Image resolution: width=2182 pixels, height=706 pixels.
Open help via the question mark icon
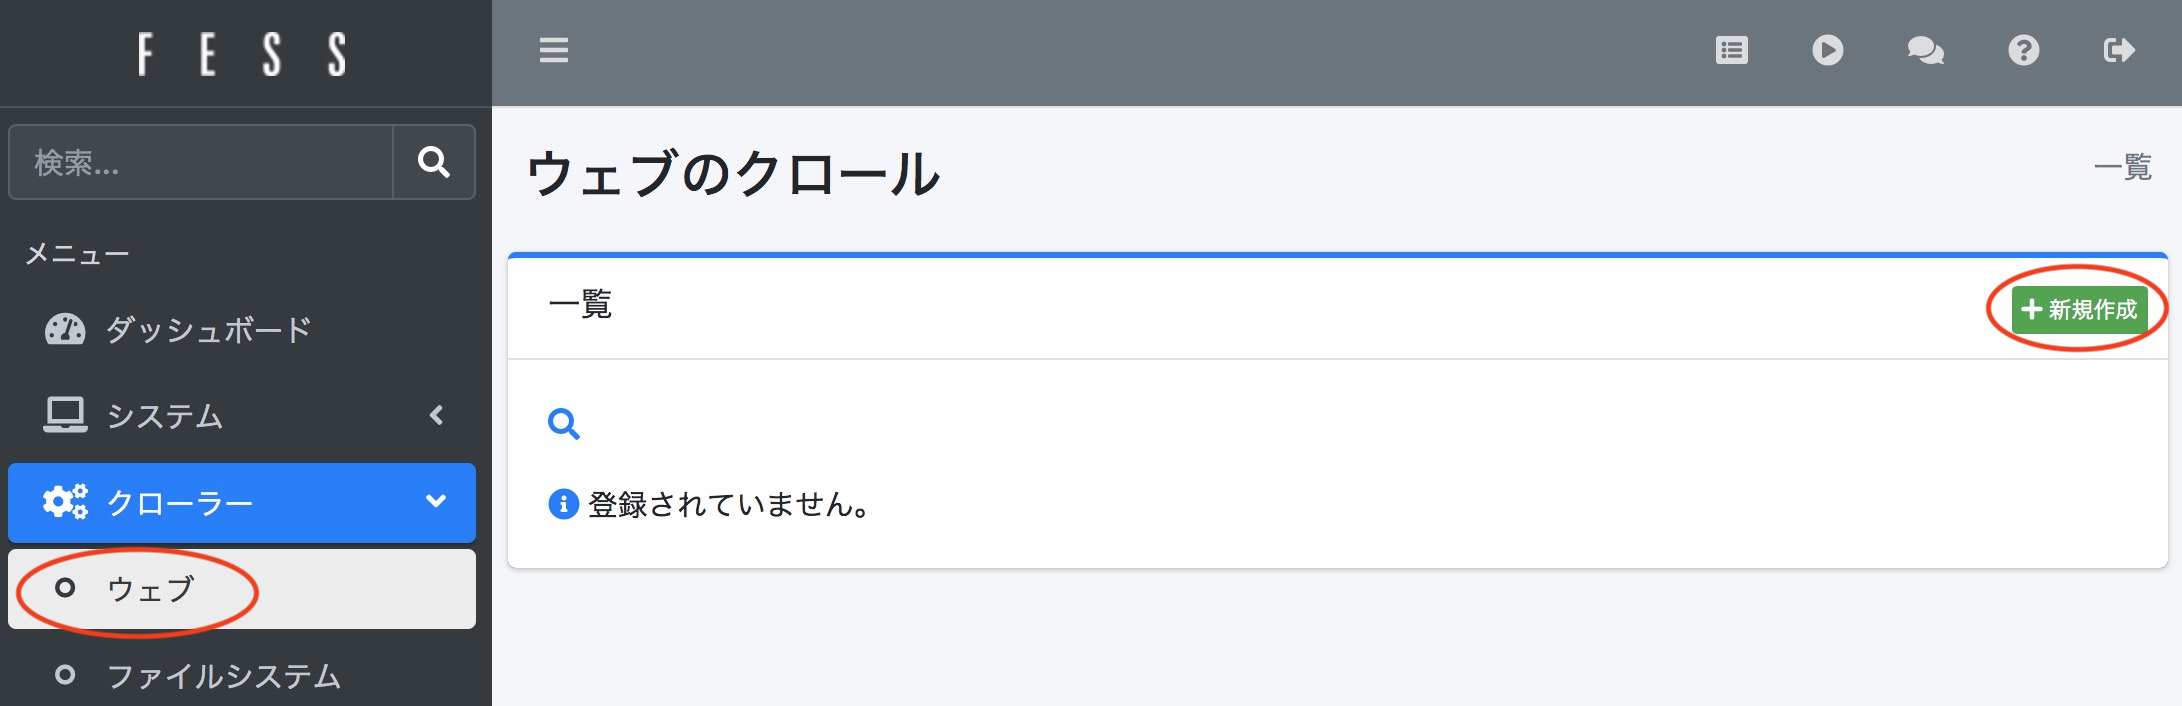pyautogui.click(x=2023, y=50)
